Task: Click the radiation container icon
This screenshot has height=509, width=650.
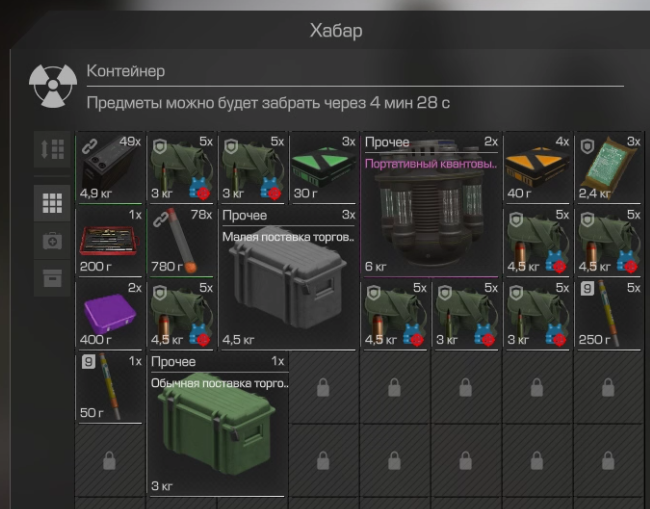Action: 53,86
